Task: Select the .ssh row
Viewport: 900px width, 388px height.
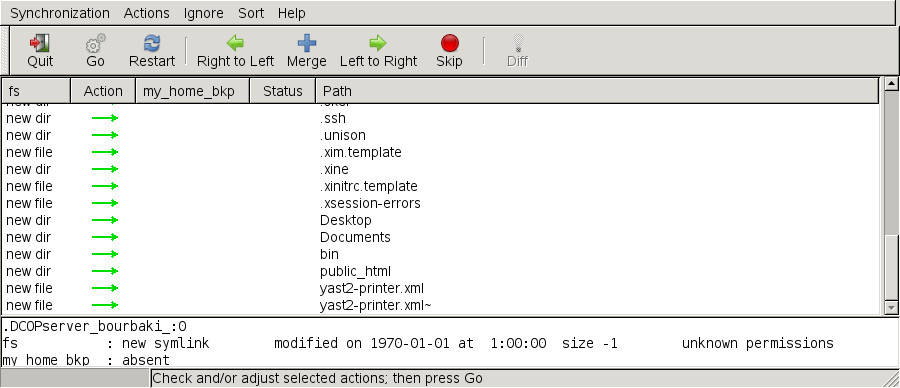Action: pos(440,119)
